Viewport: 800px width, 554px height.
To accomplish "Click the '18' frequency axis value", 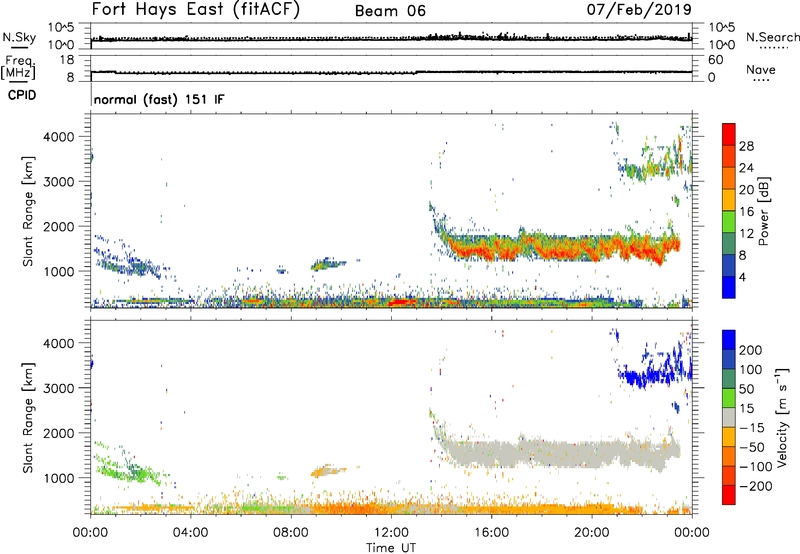I will click(67, 60).
